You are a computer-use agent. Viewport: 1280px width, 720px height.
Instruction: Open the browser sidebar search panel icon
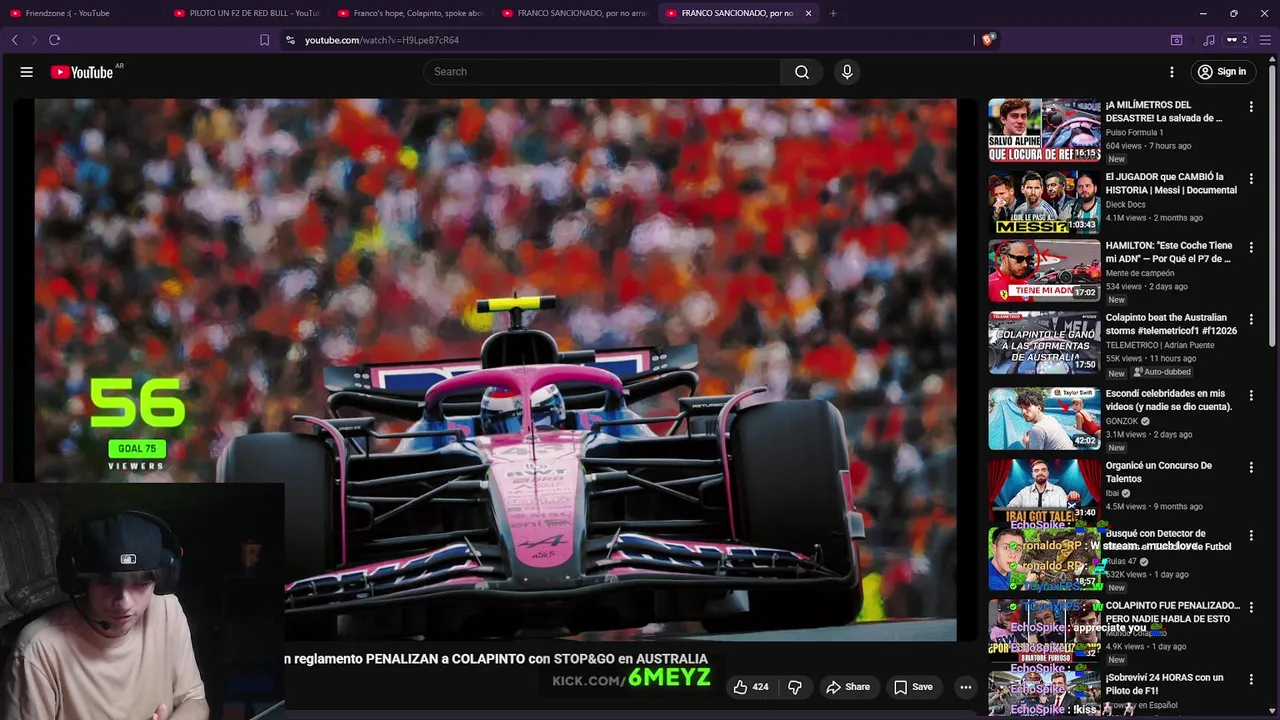tap(1177, 40)
